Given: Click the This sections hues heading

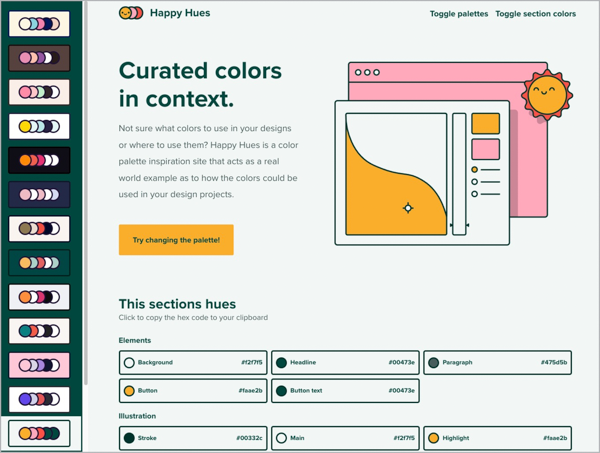Looking at the screenshot, I should pyautogui.click(x=177, y=304).
